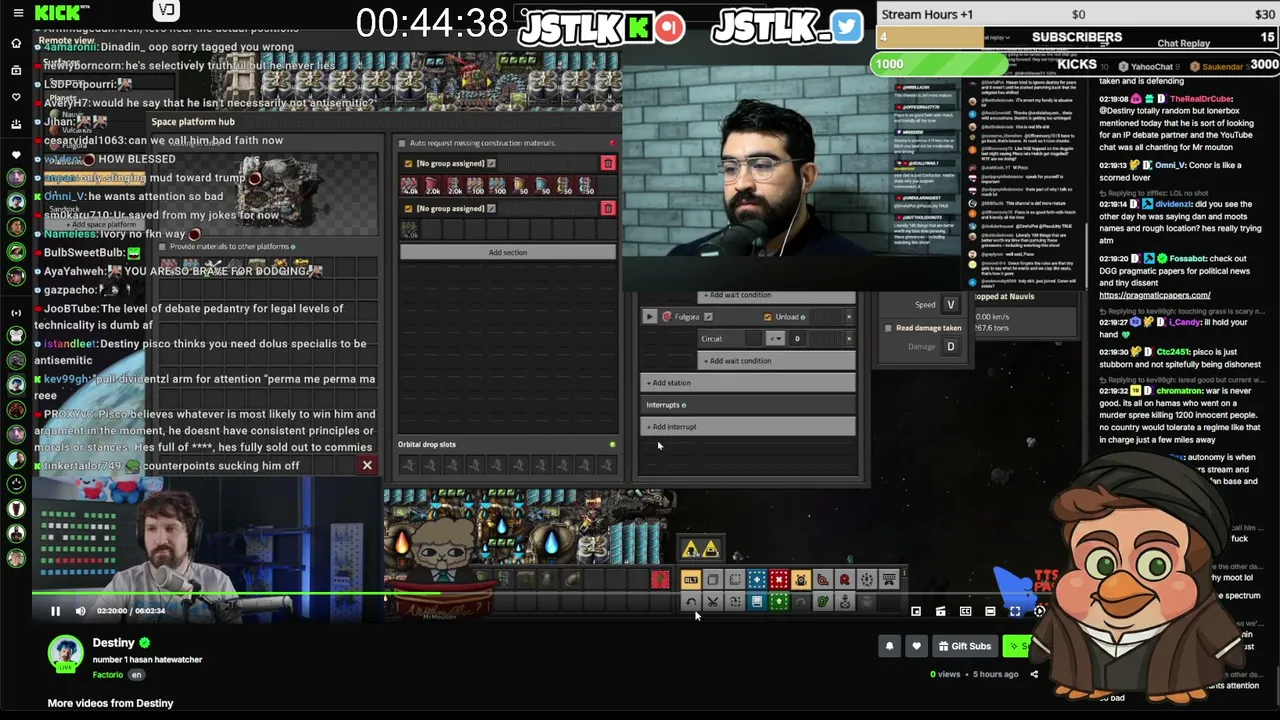
Task: Edit the first No group assigned name
Action: [491, 163]
